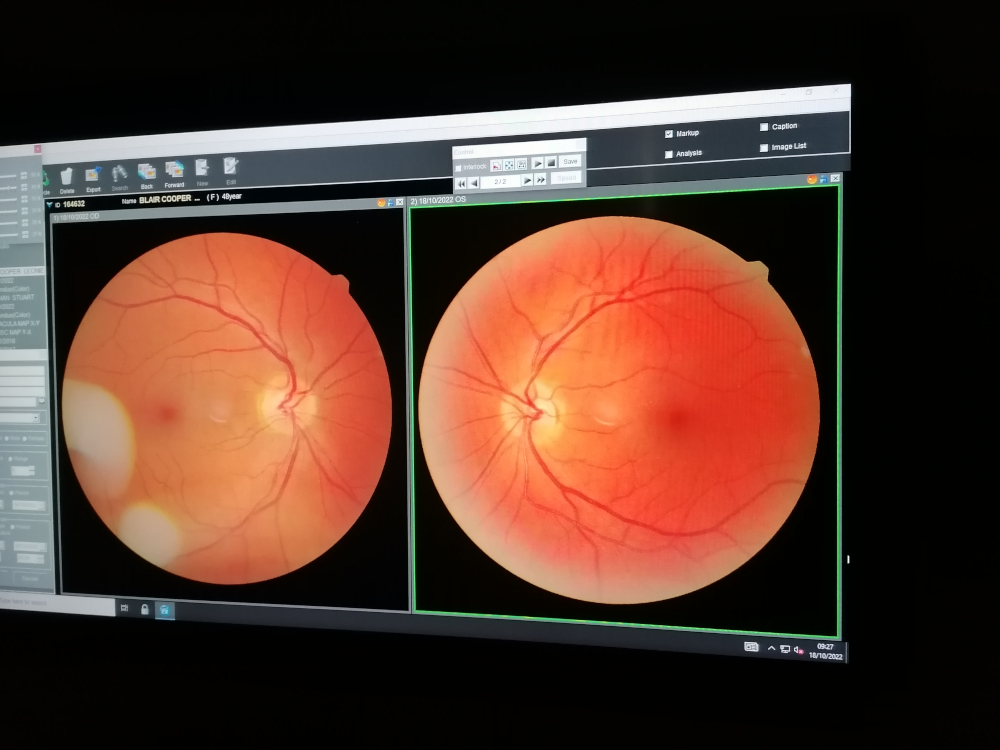Click the Export toolbar icon
The width and height of the screenshot is (1000, 750).
point(93,175)
